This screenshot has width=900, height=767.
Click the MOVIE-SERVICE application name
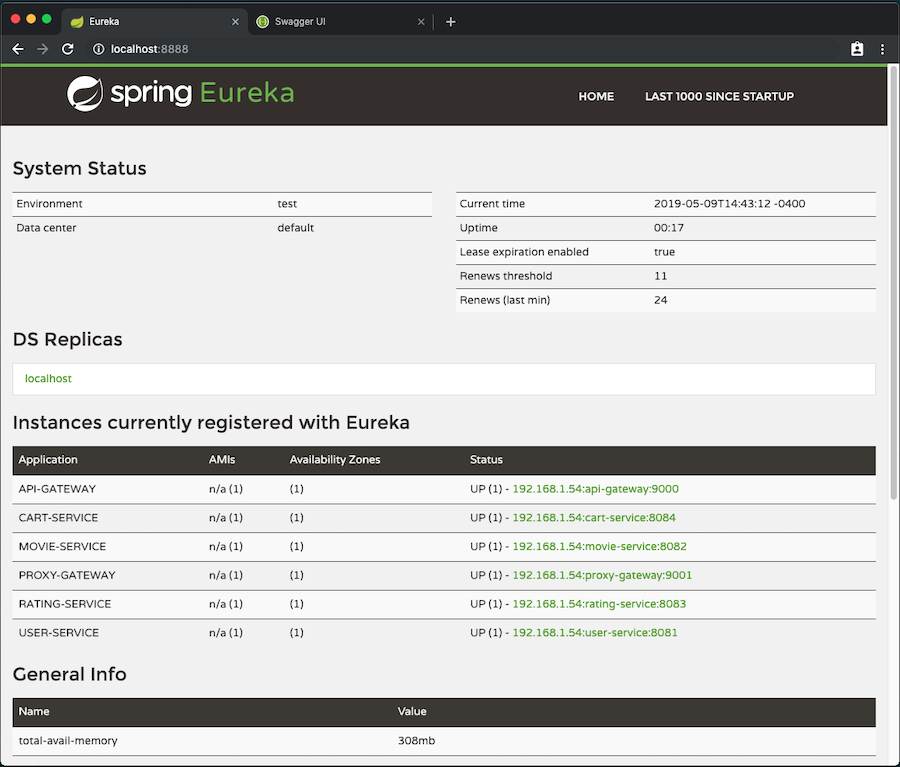(x=63, y=547)
